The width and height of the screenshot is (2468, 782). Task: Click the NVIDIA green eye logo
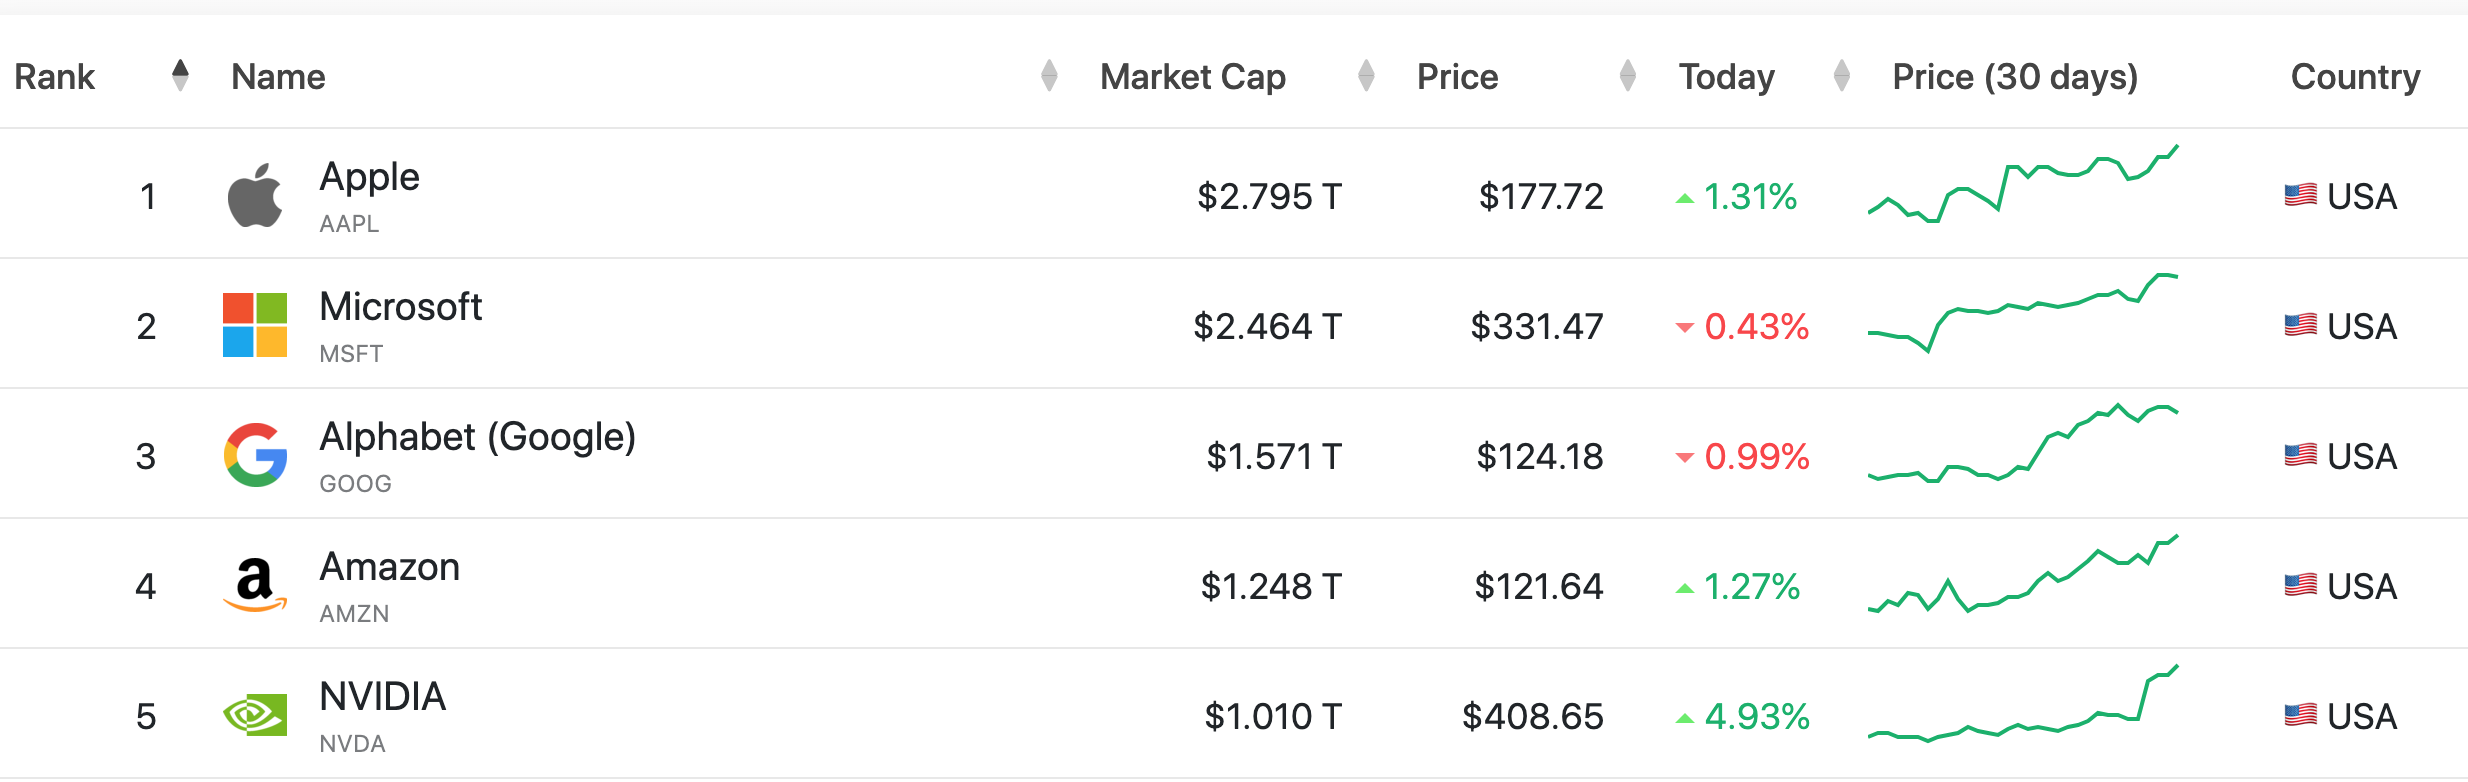pyautogui.click(x=255, y=715)
